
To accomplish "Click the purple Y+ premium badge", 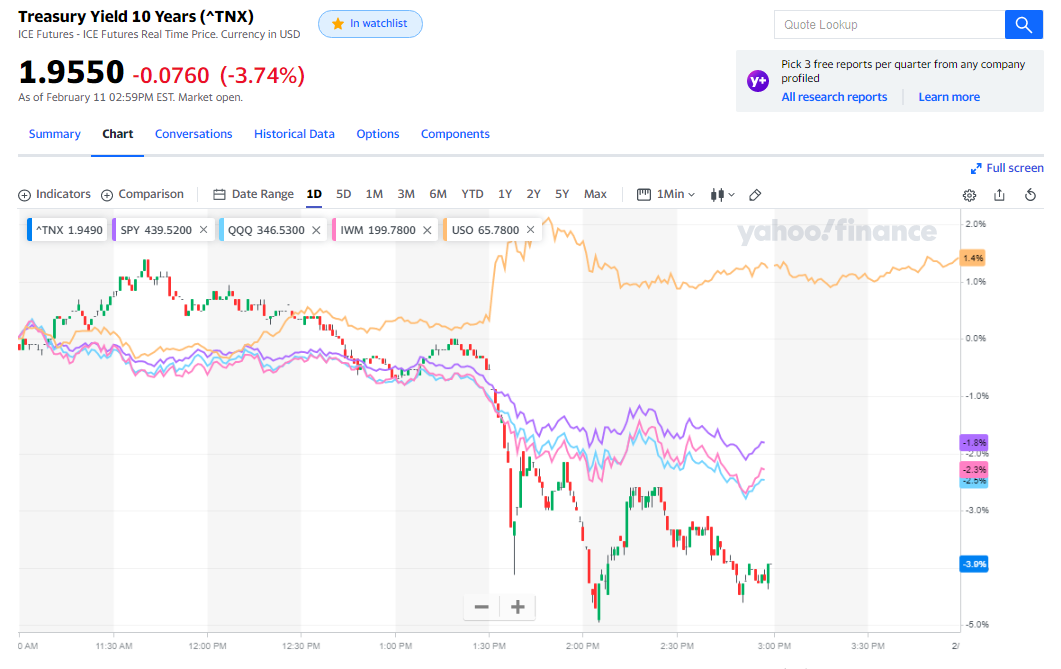I will [x=758, y=81].
